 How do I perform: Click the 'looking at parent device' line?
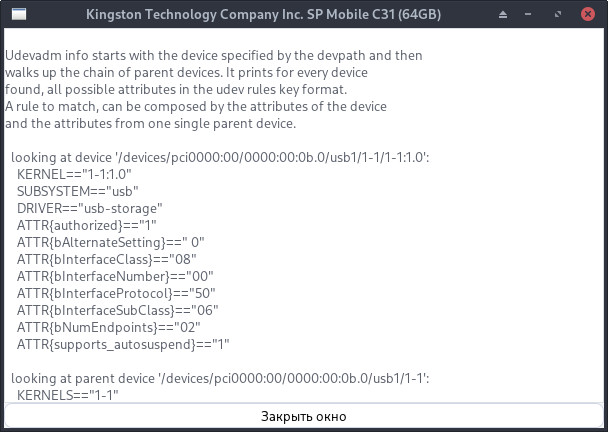coord(220,378)
